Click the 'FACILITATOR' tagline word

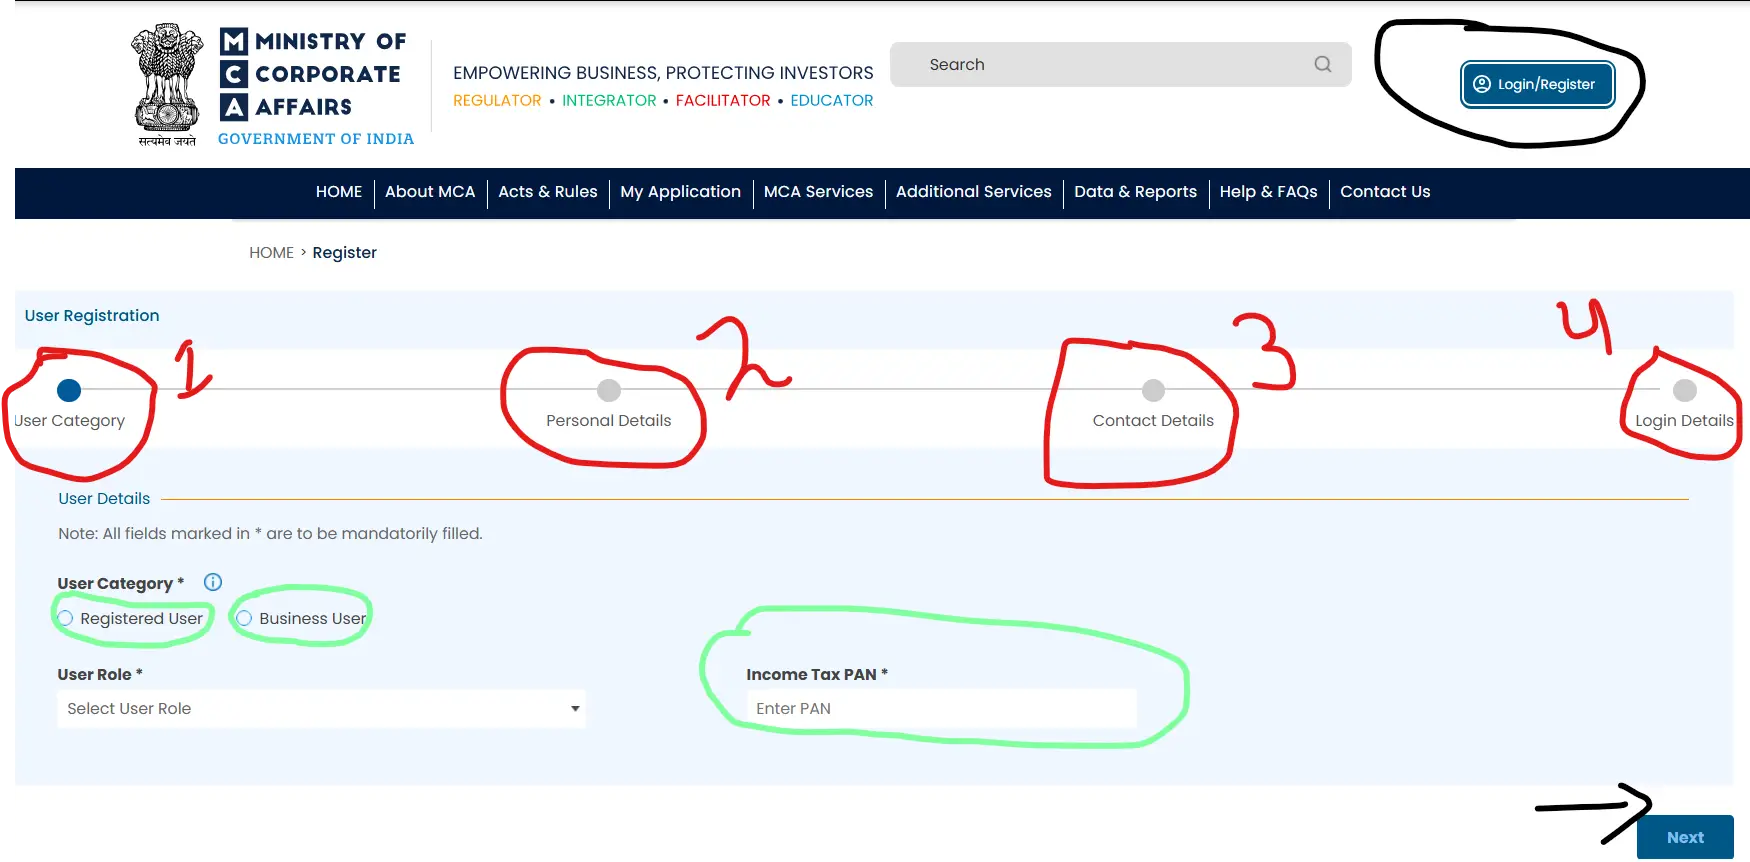[x=723, y=101]
